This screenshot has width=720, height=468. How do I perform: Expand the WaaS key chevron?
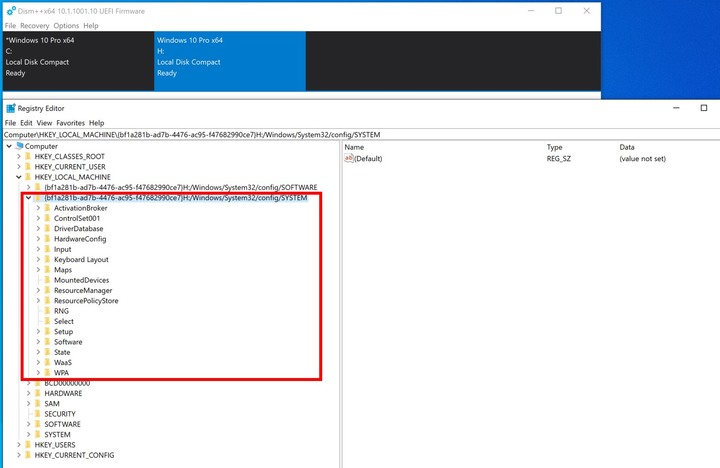pos(38,362)
